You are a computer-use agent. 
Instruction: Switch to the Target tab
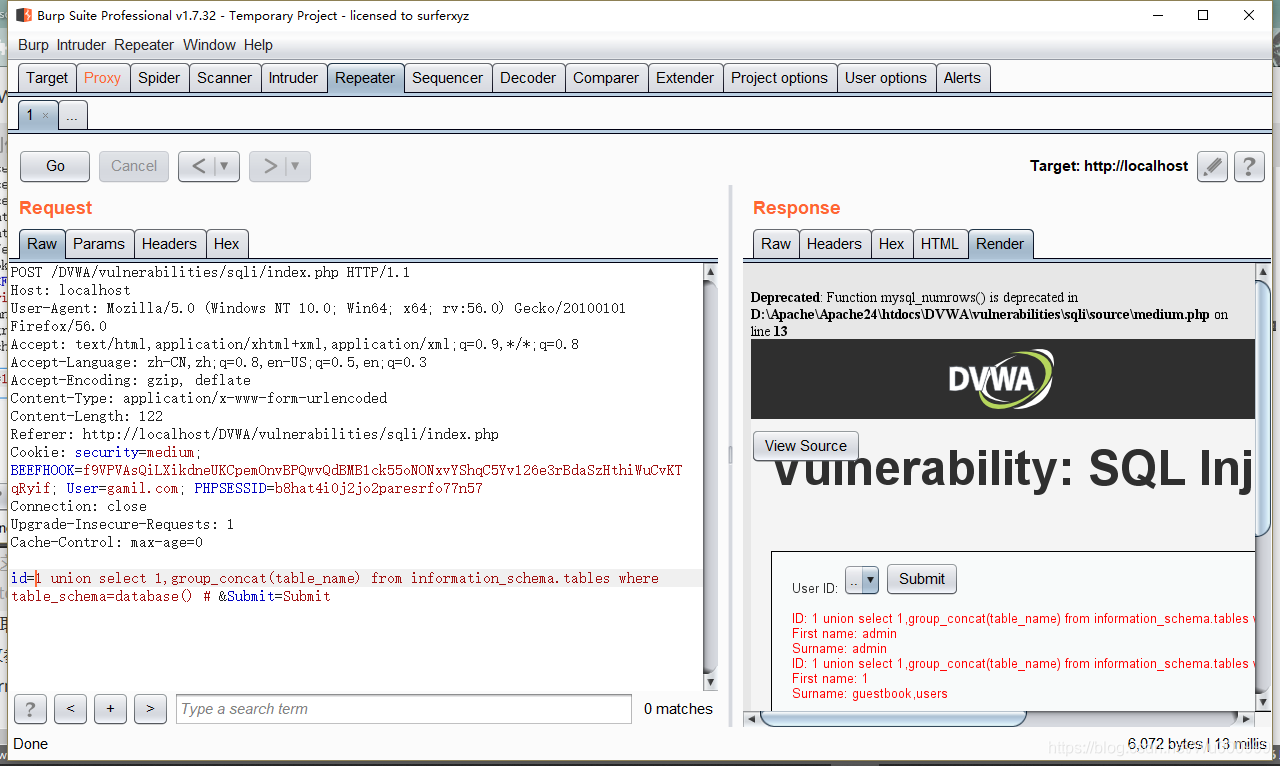(47, 78)
